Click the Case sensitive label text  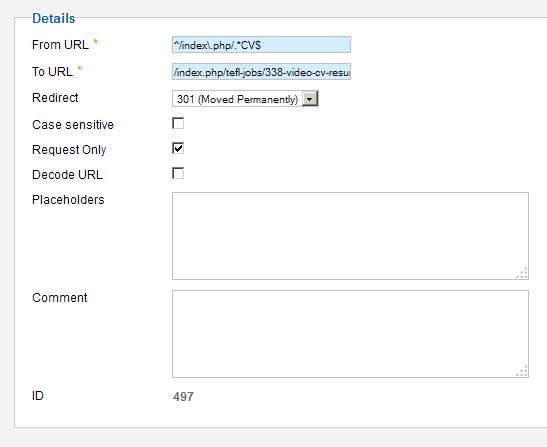(x=73, y=125)
